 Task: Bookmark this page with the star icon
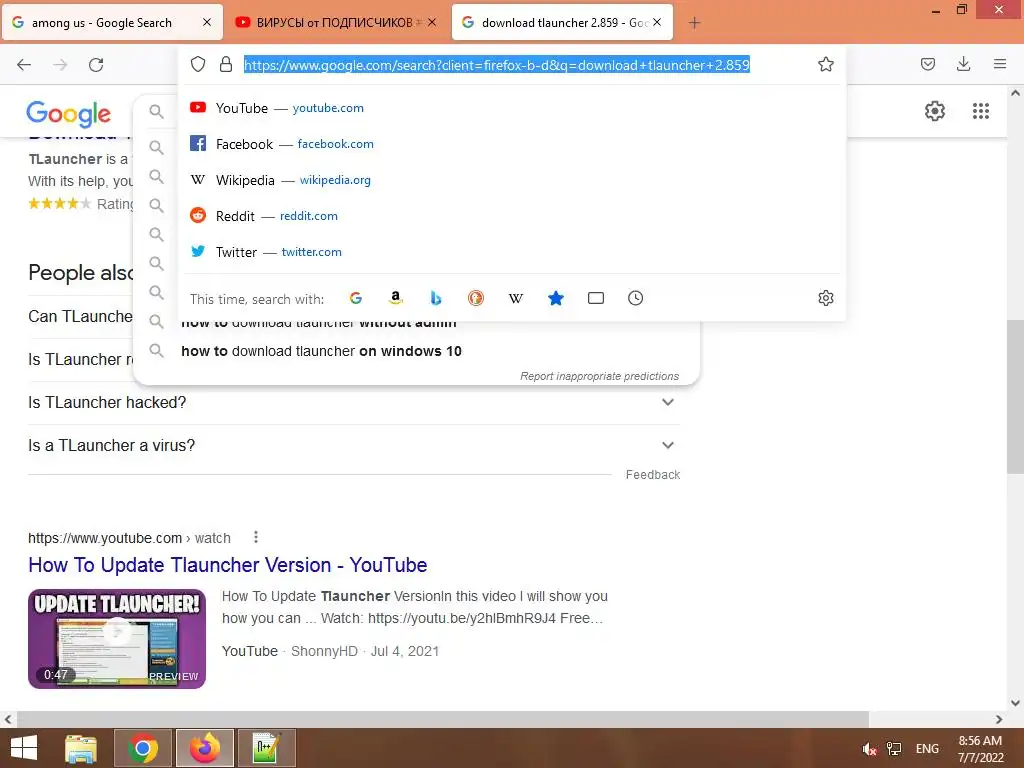point(825,64)
